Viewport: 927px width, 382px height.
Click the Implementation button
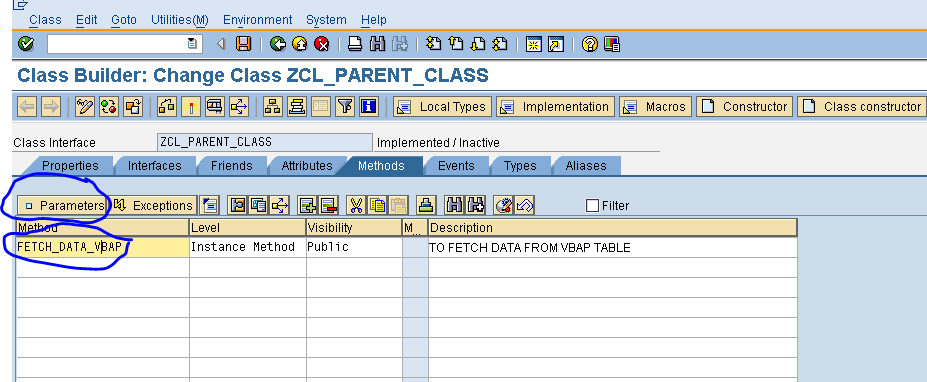(x=556, y=106)
